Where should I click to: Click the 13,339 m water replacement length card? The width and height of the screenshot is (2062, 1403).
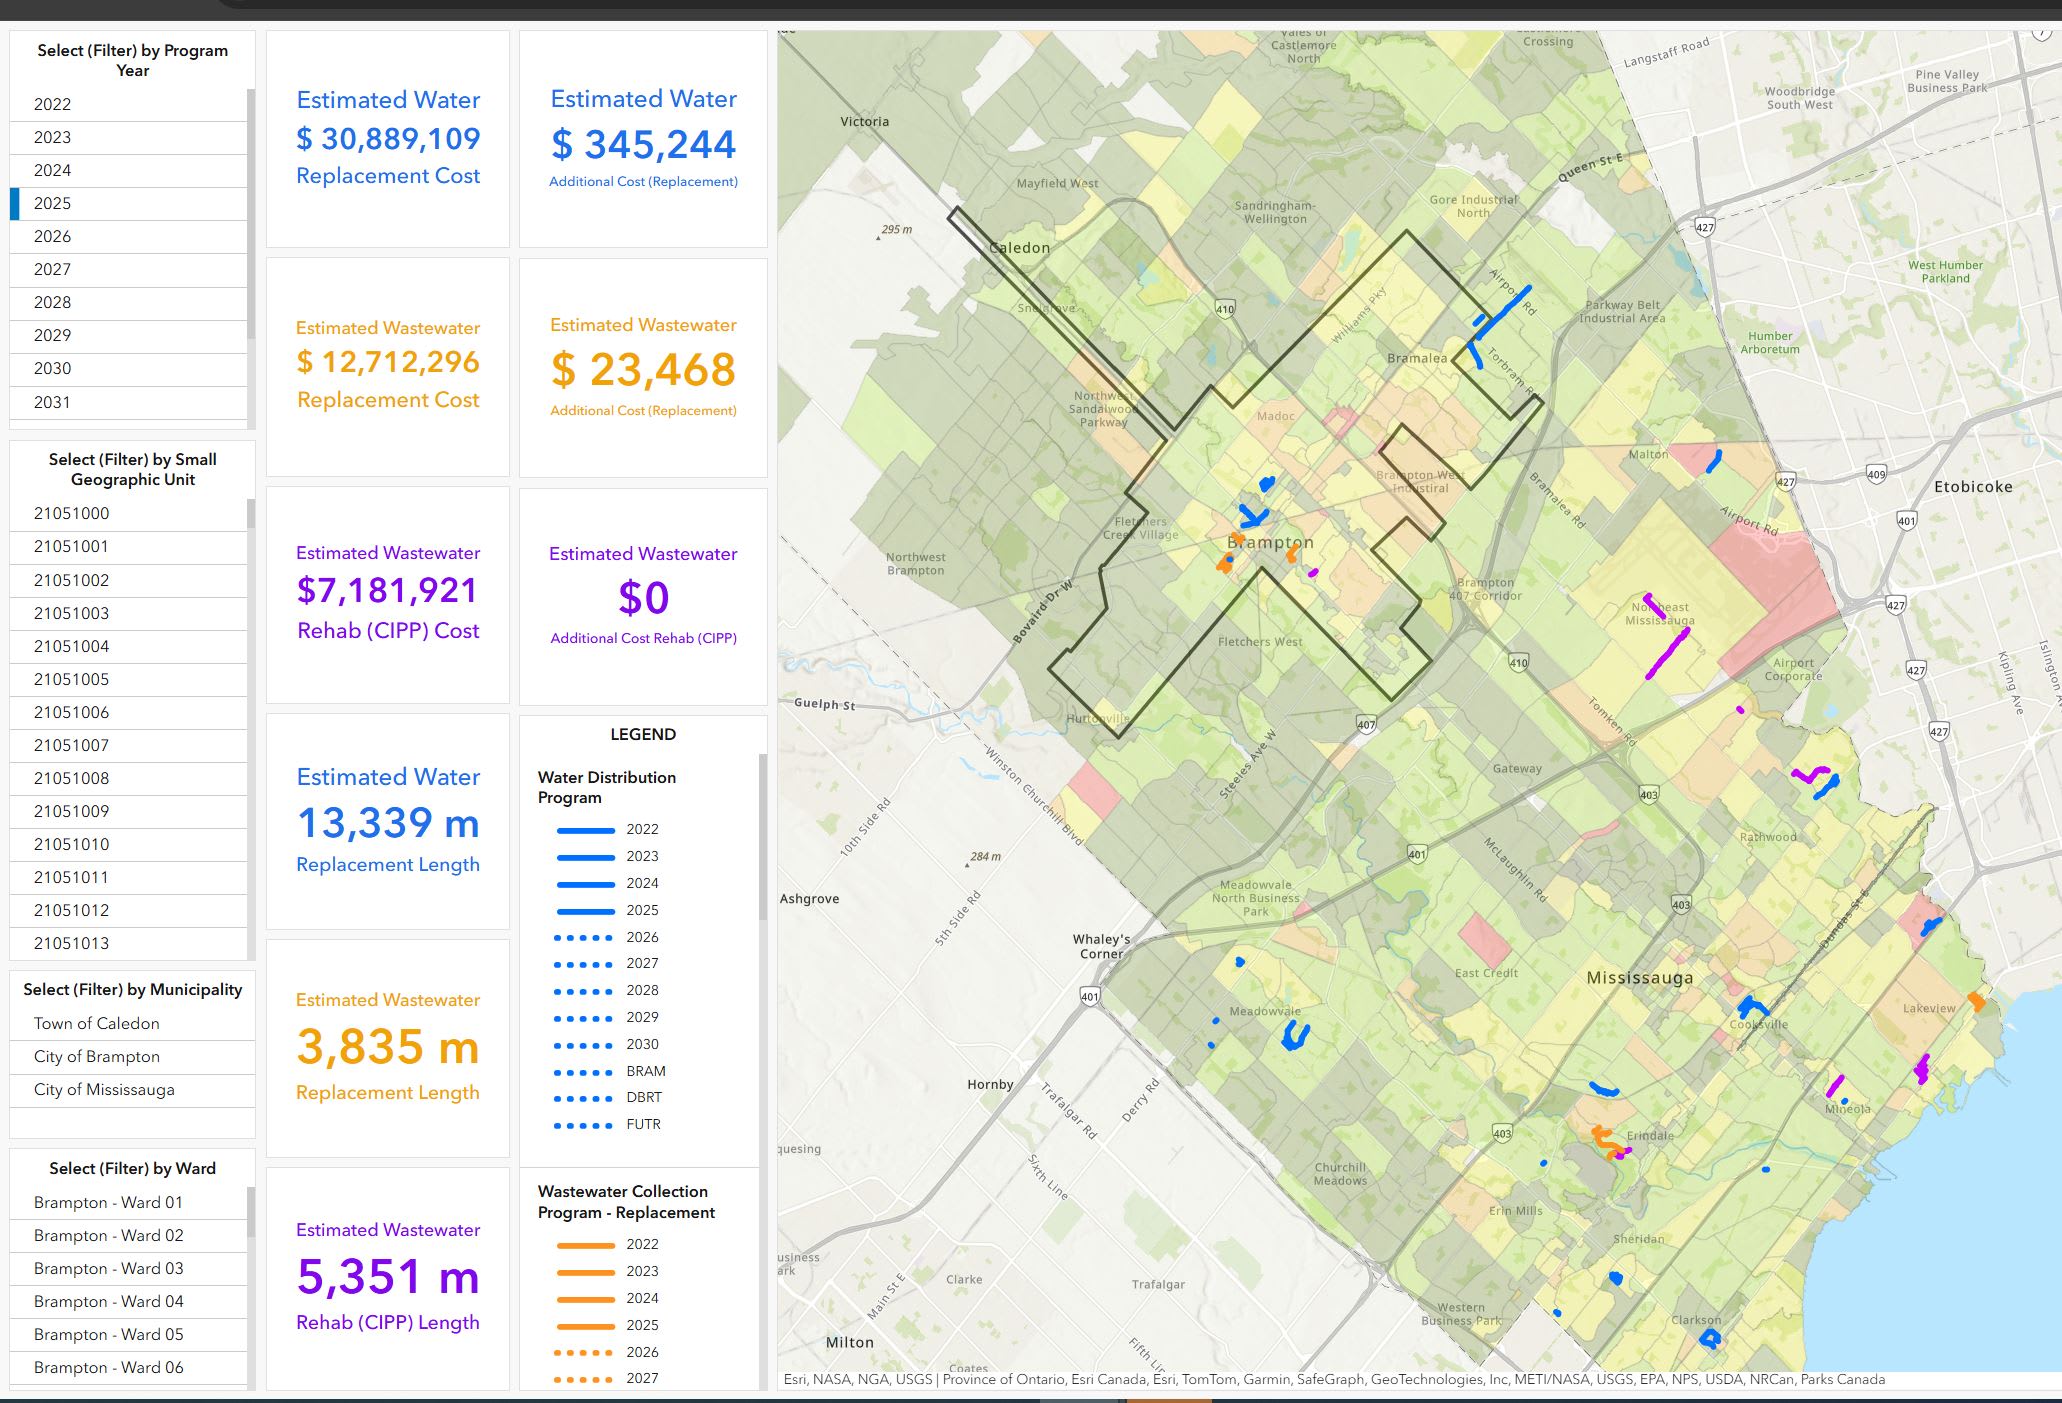pyautogui.click(x=388, y=821)
